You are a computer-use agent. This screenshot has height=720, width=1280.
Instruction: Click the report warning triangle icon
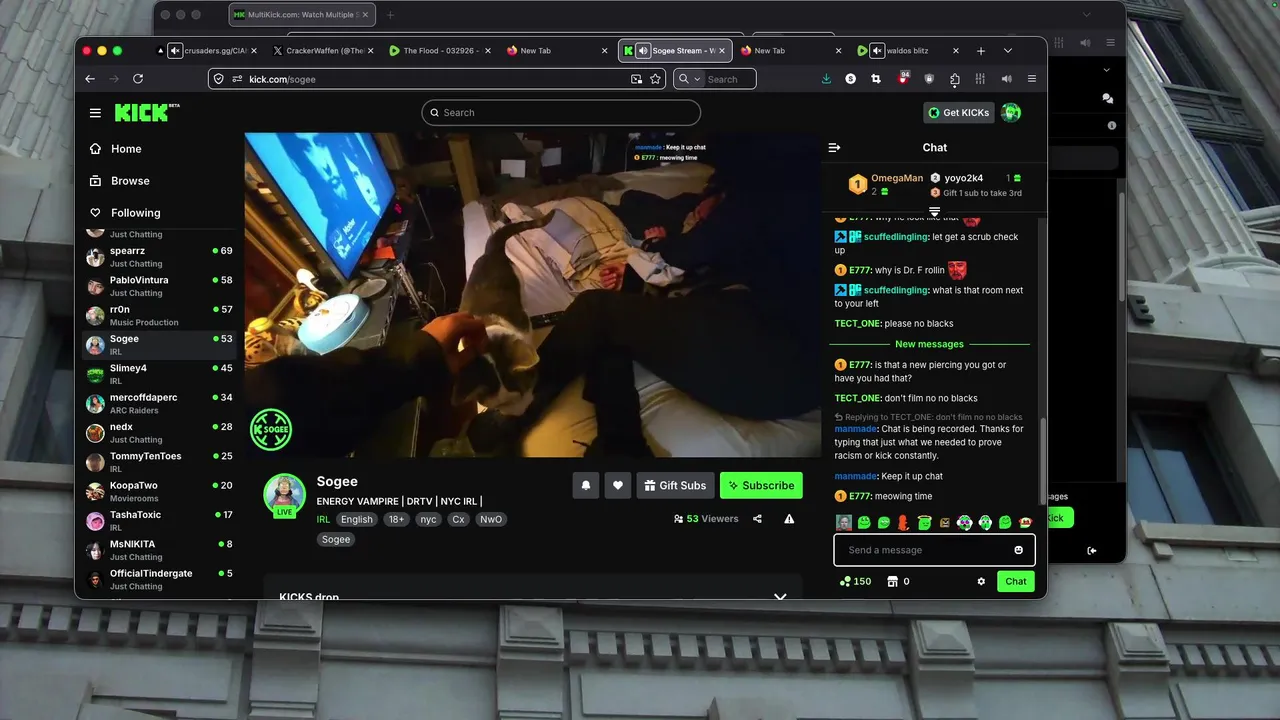click(789, 519)
